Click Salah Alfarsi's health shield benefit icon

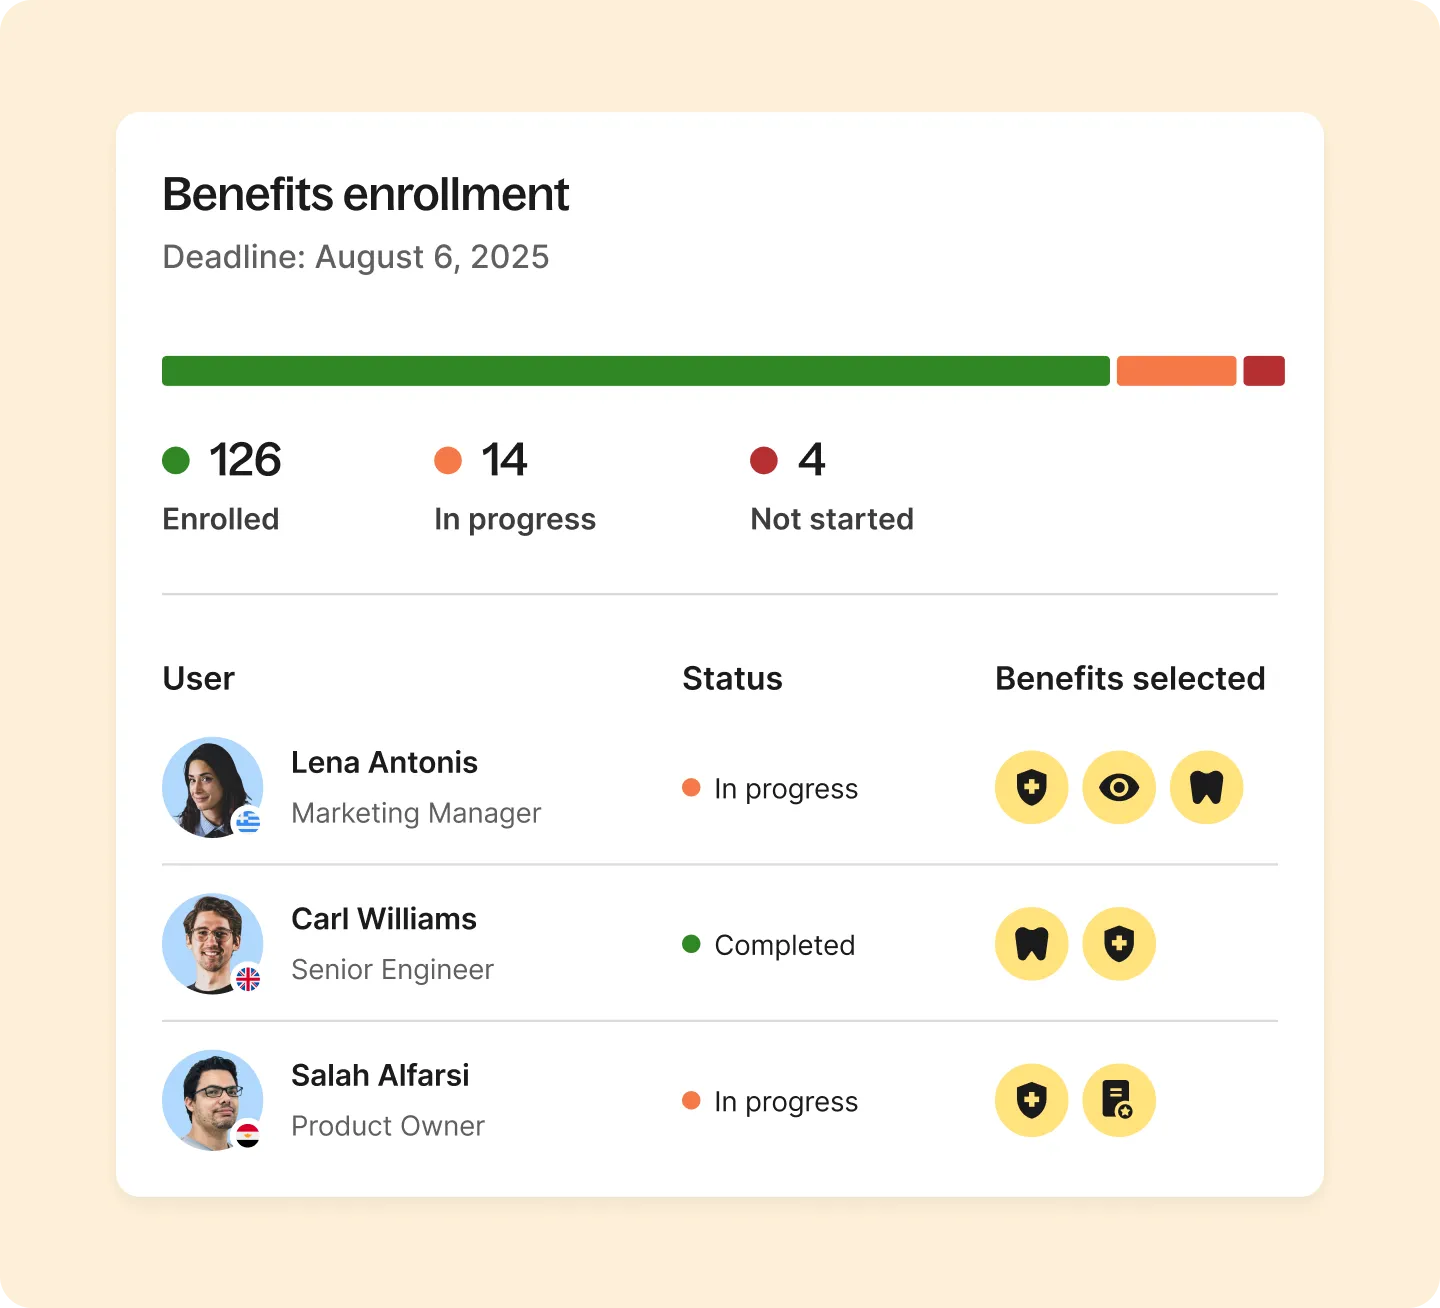[x=1031, y=1101]
